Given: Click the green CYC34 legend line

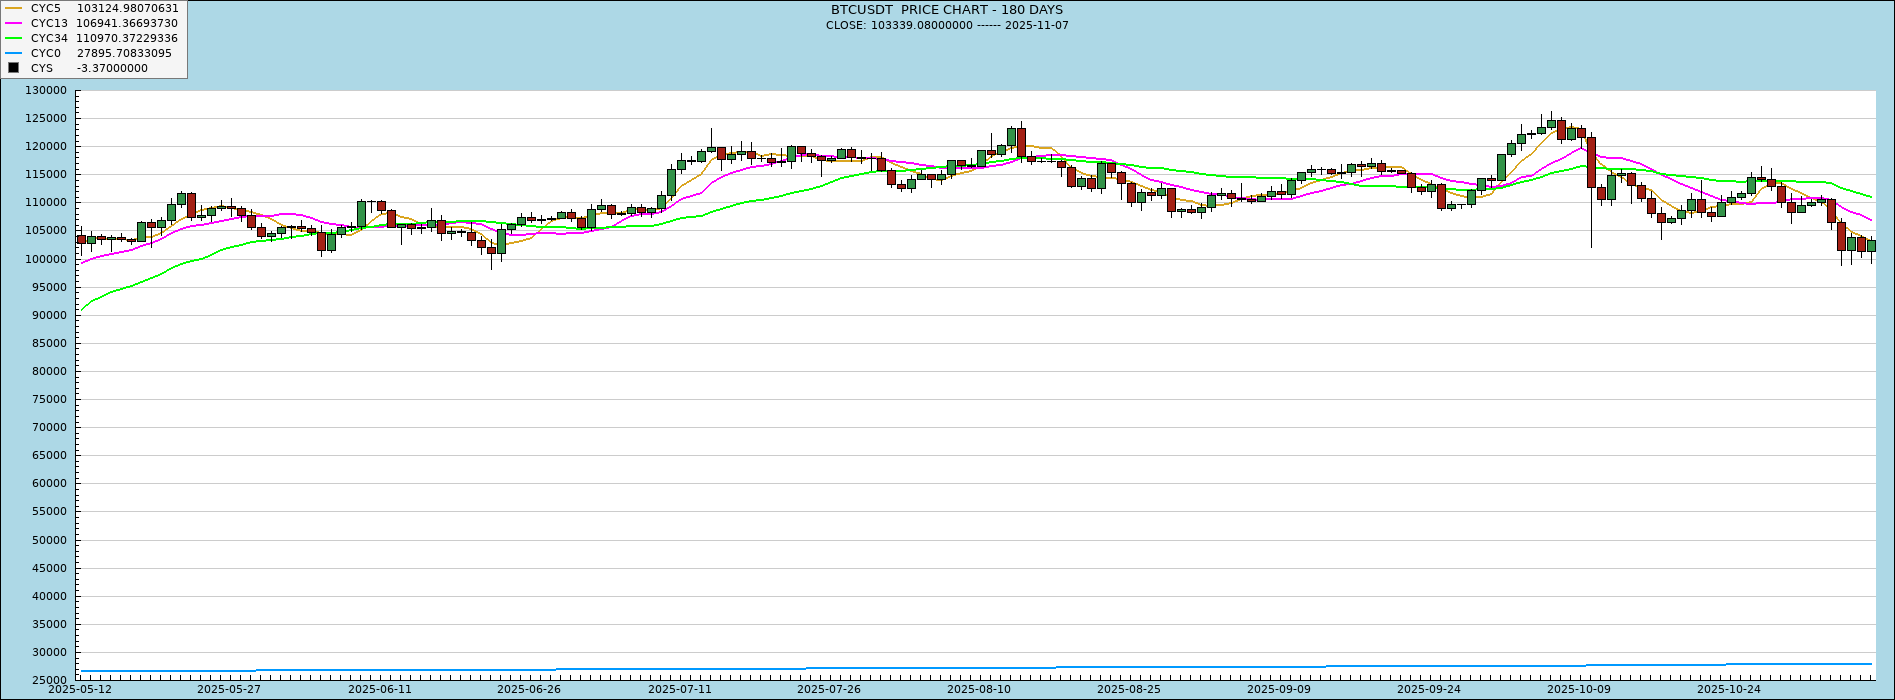Looking at the screenshot, I should [x=13, y=38].
